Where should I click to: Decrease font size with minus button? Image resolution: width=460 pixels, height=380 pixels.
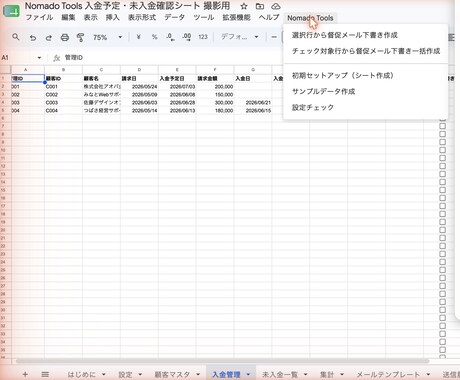(x=274, y=37)
